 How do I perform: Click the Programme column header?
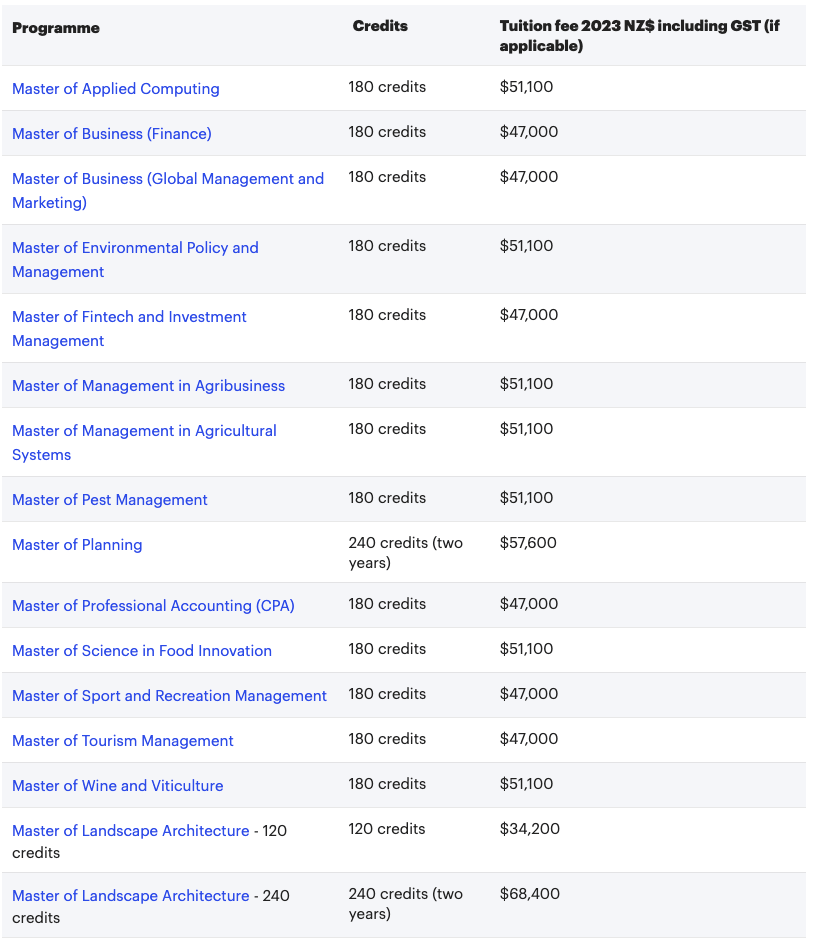click(x=56, y=28)
